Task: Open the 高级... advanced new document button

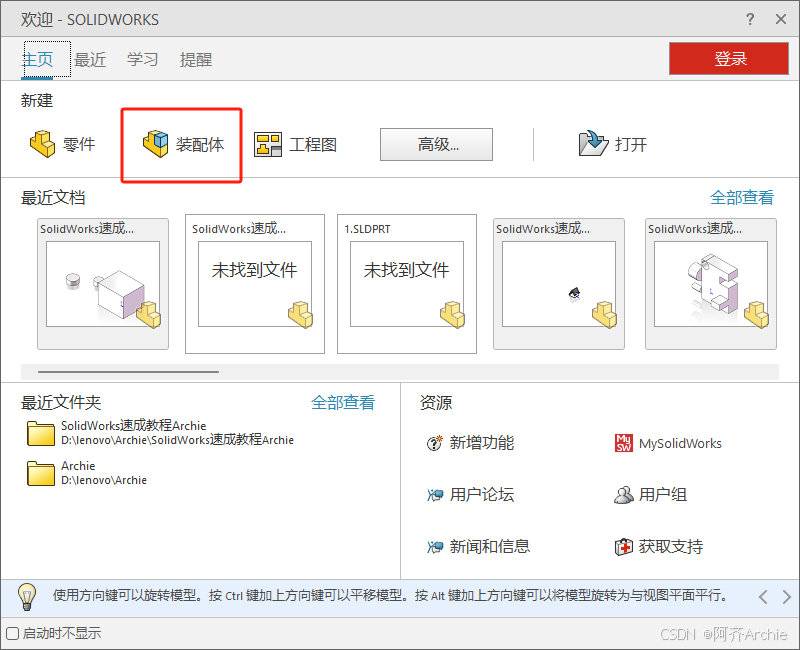Action: [x=436, y=144]
